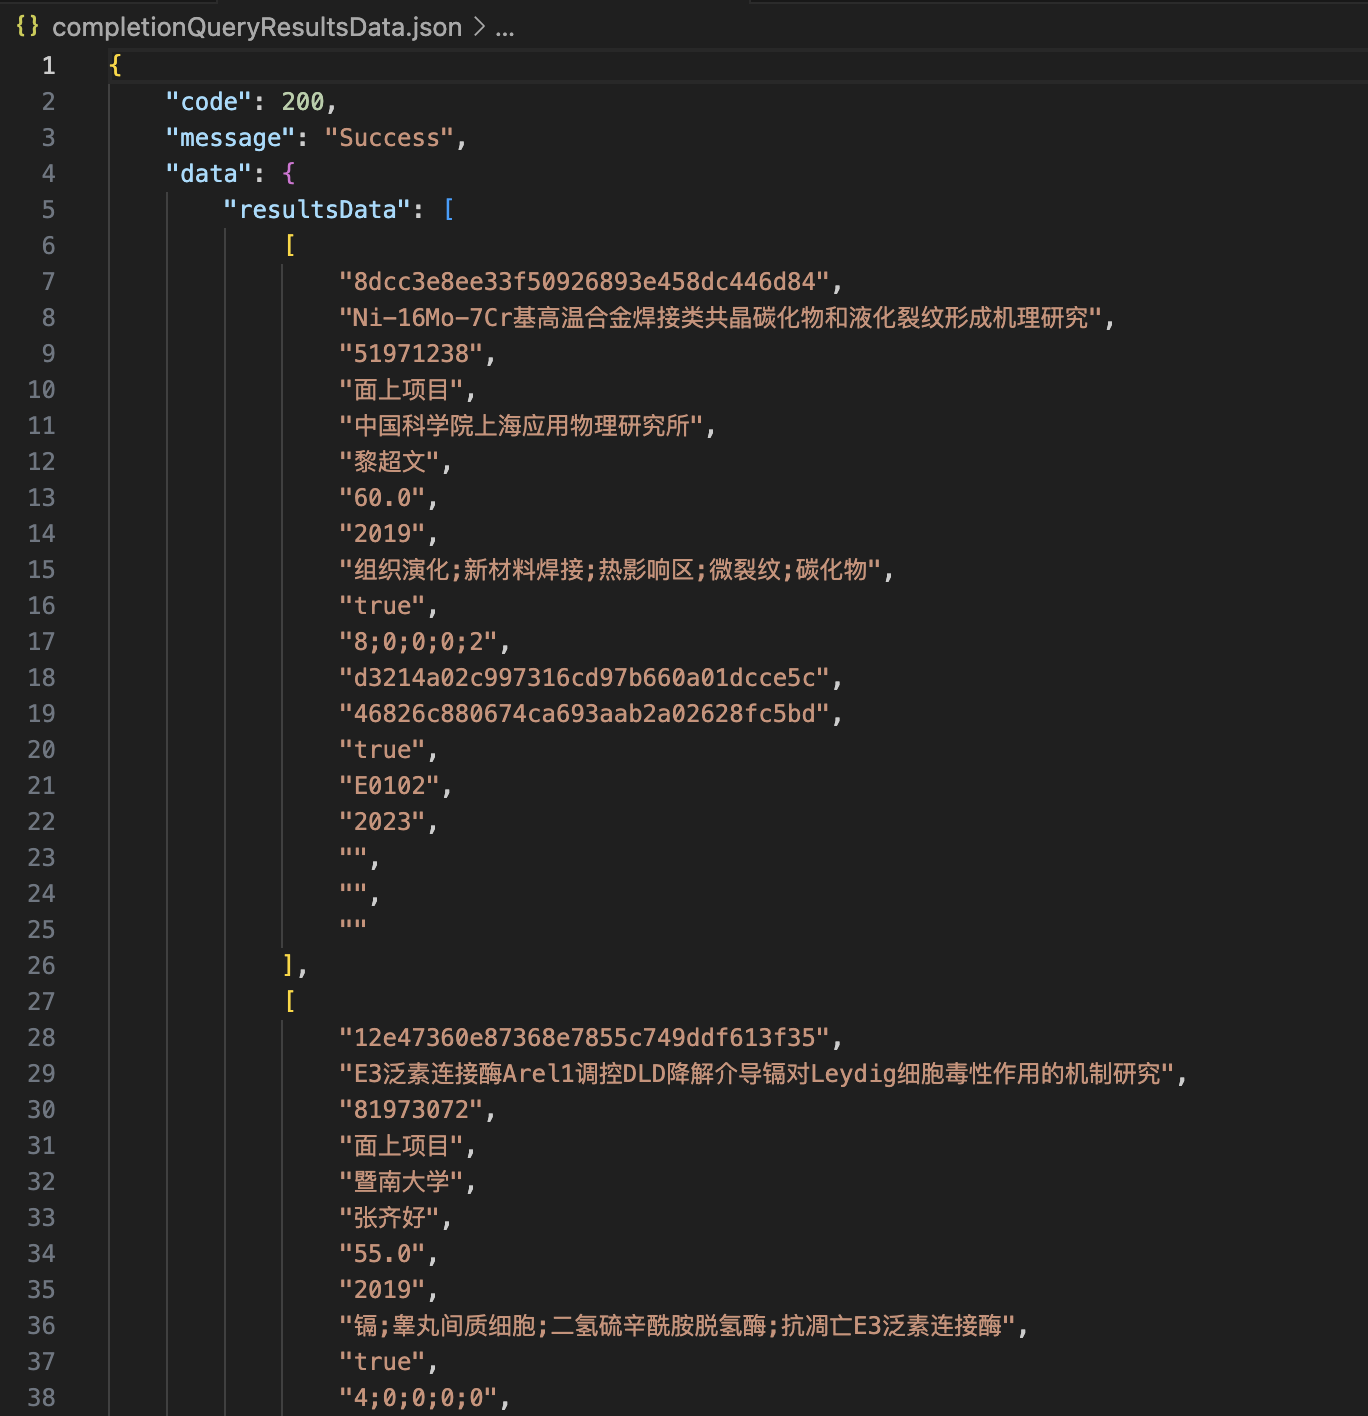
Task: Click the breadcrumb ellipsis after the filename
Action: pos(505,27)
